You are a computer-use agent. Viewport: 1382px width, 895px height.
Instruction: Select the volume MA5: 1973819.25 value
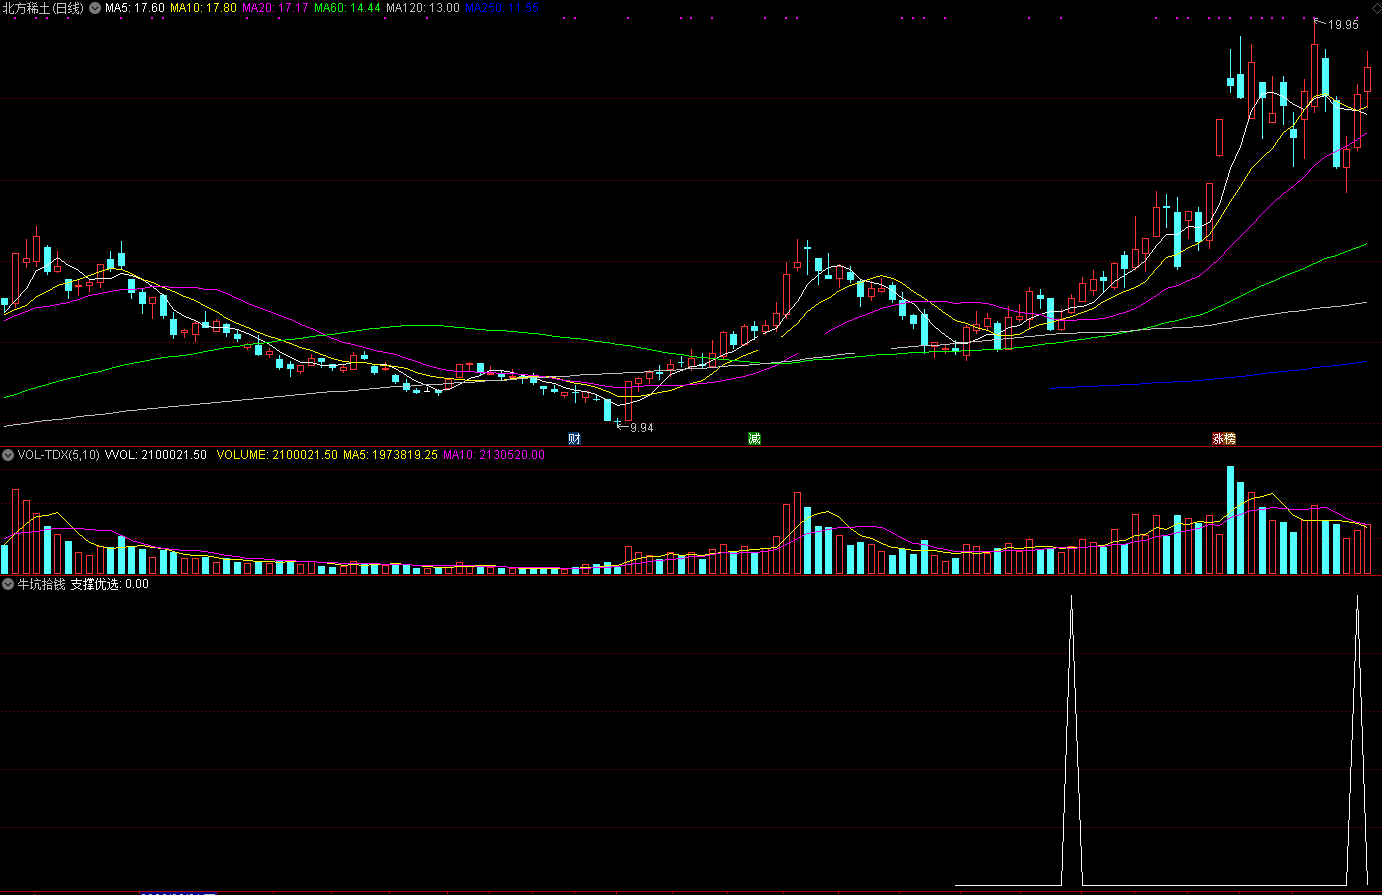point(390,455)
